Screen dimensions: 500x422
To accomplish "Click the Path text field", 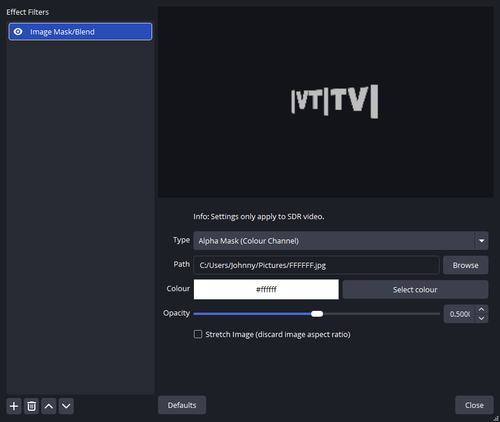I will (x=316, y=265).
